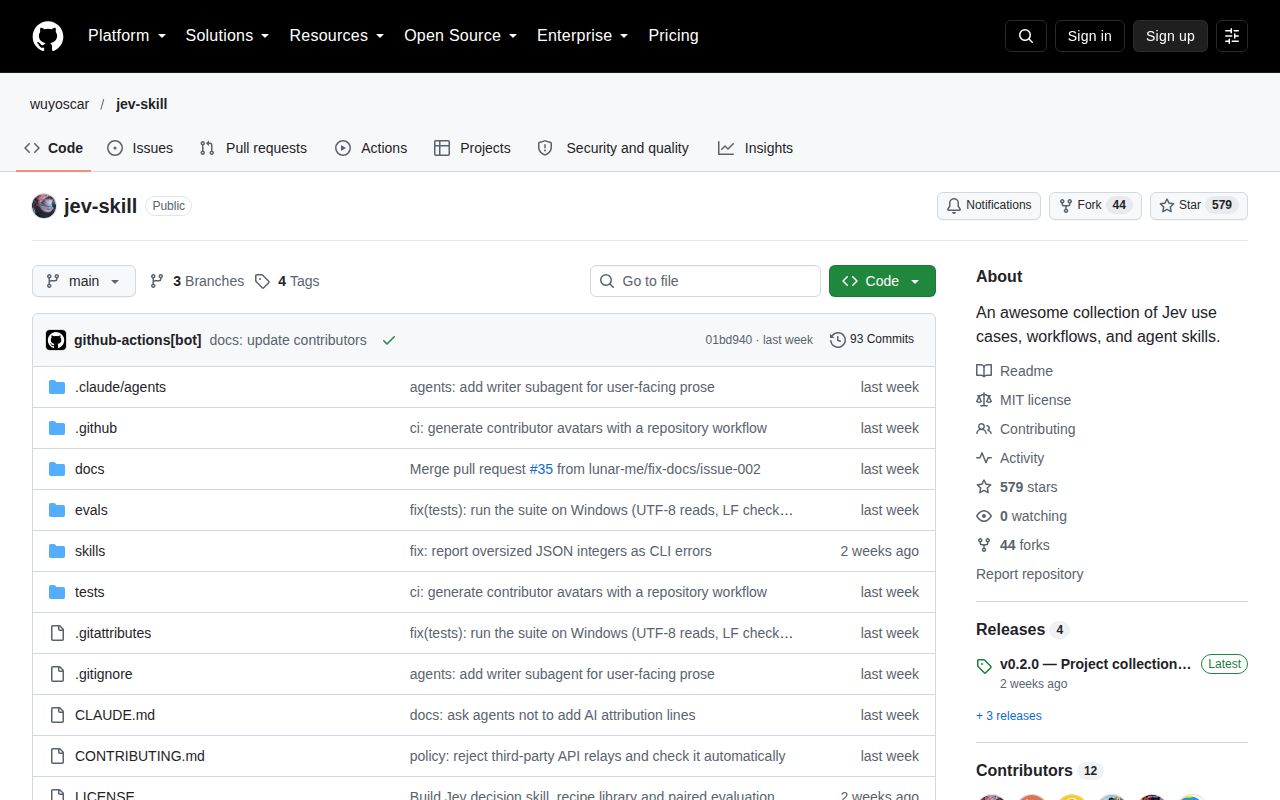
Task: Click the pulse icon beside Activity
Action: pos(984,458)
